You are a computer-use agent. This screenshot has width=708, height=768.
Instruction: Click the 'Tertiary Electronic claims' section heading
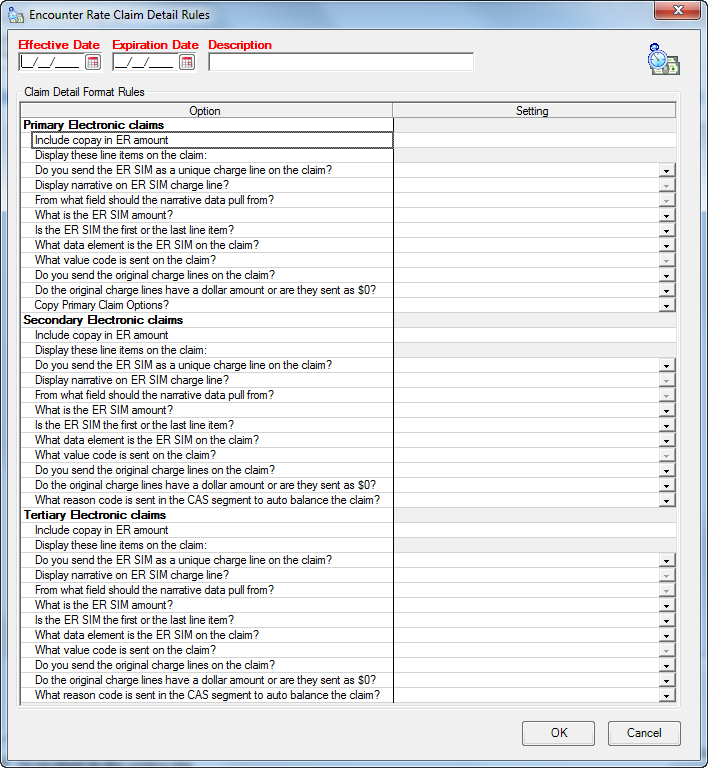click(x=95, y=515)
